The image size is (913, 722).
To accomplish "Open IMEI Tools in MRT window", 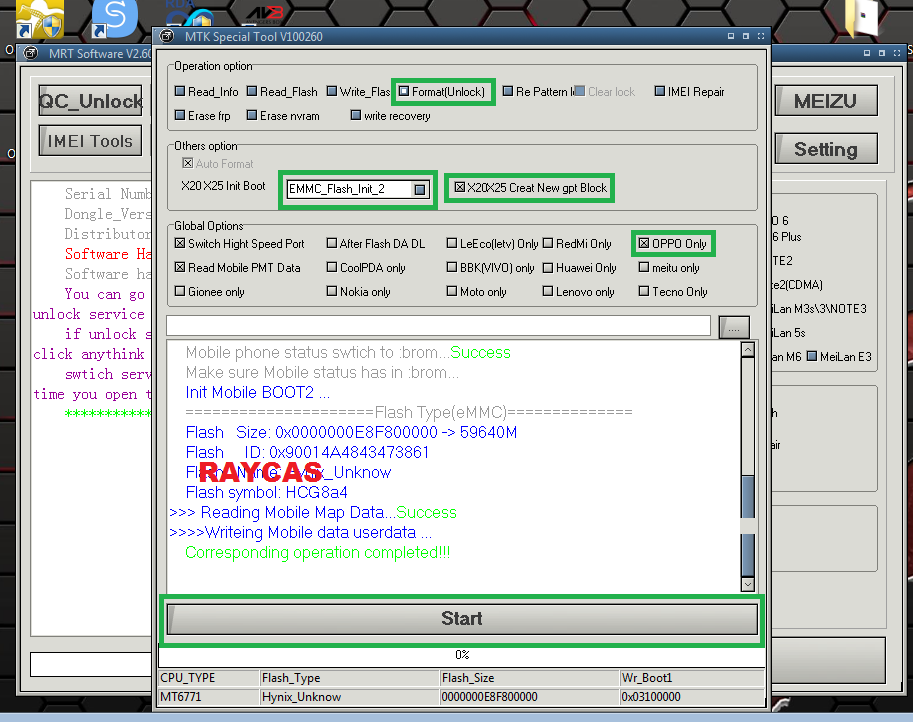I will (x=90, y=141).
